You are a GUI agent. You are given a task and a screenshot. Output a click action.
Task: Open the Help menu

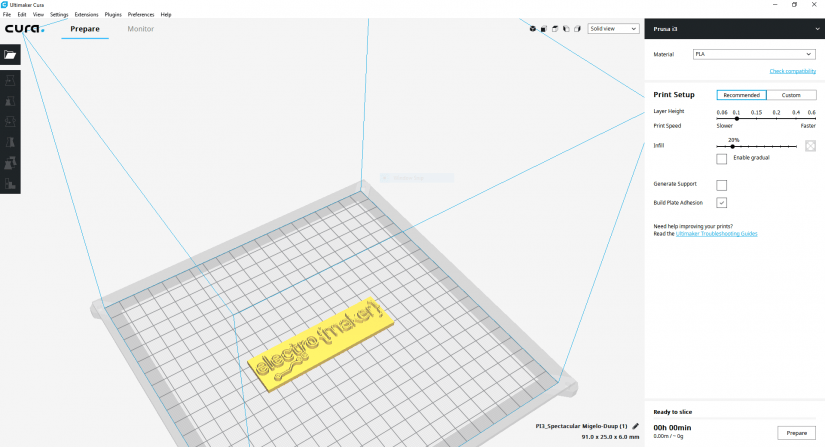tap(166, 15)
